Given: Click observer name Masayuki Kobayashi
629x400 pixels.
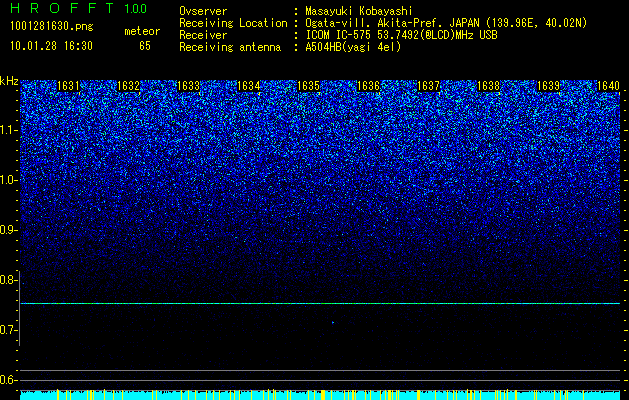Looking at the screenshot, I should (x=359, y=11).
